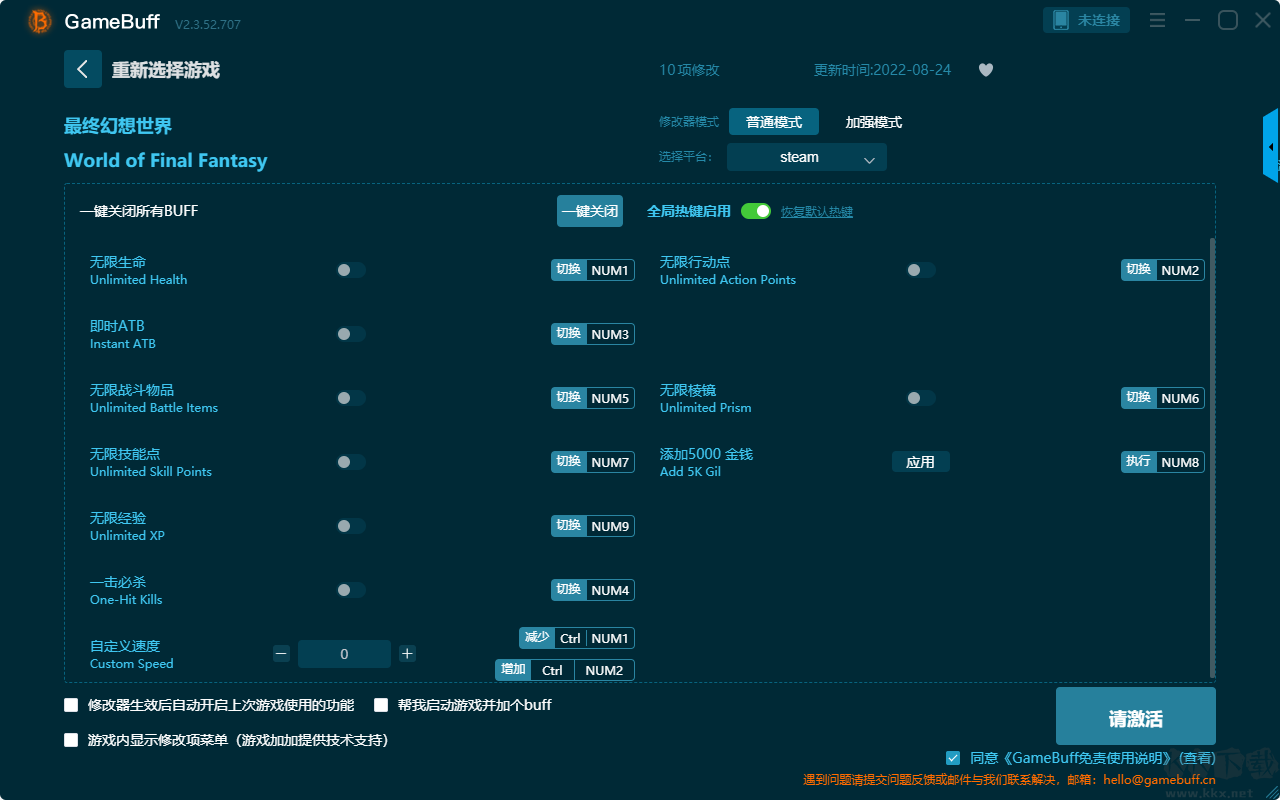The height and width of the screenshot is (800, 1280).
Task: Switch to 加强模式 mode tab
Action: coord(874,122)
